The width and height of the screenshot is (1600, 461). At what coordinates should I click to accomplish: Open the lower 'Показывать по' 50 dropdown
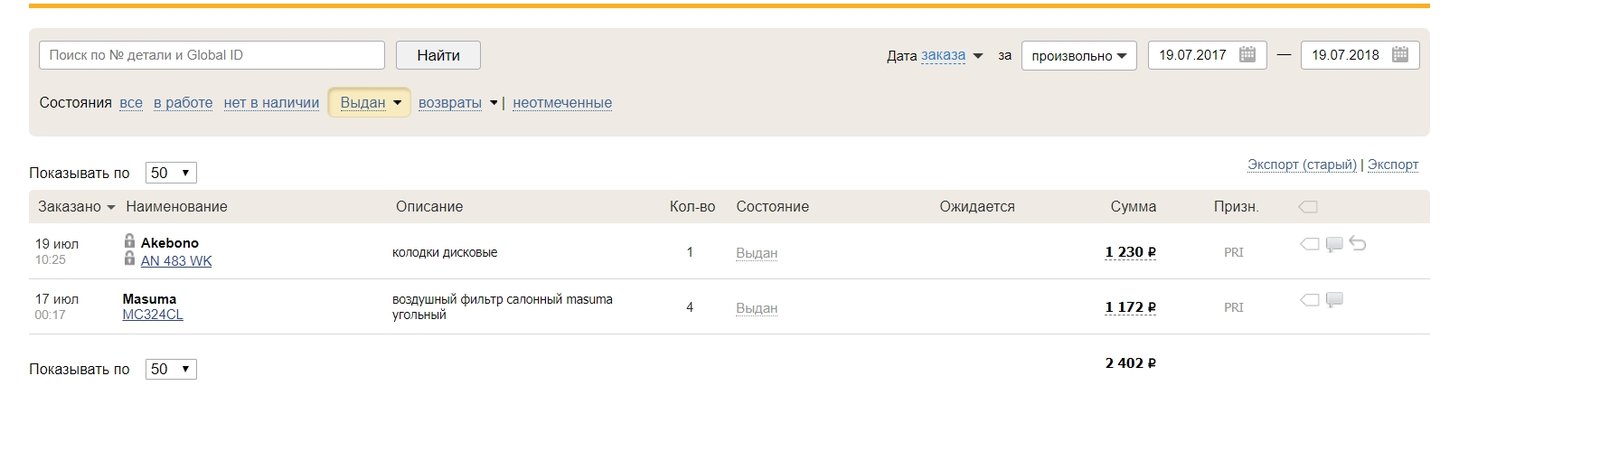[x=171, y=369]
